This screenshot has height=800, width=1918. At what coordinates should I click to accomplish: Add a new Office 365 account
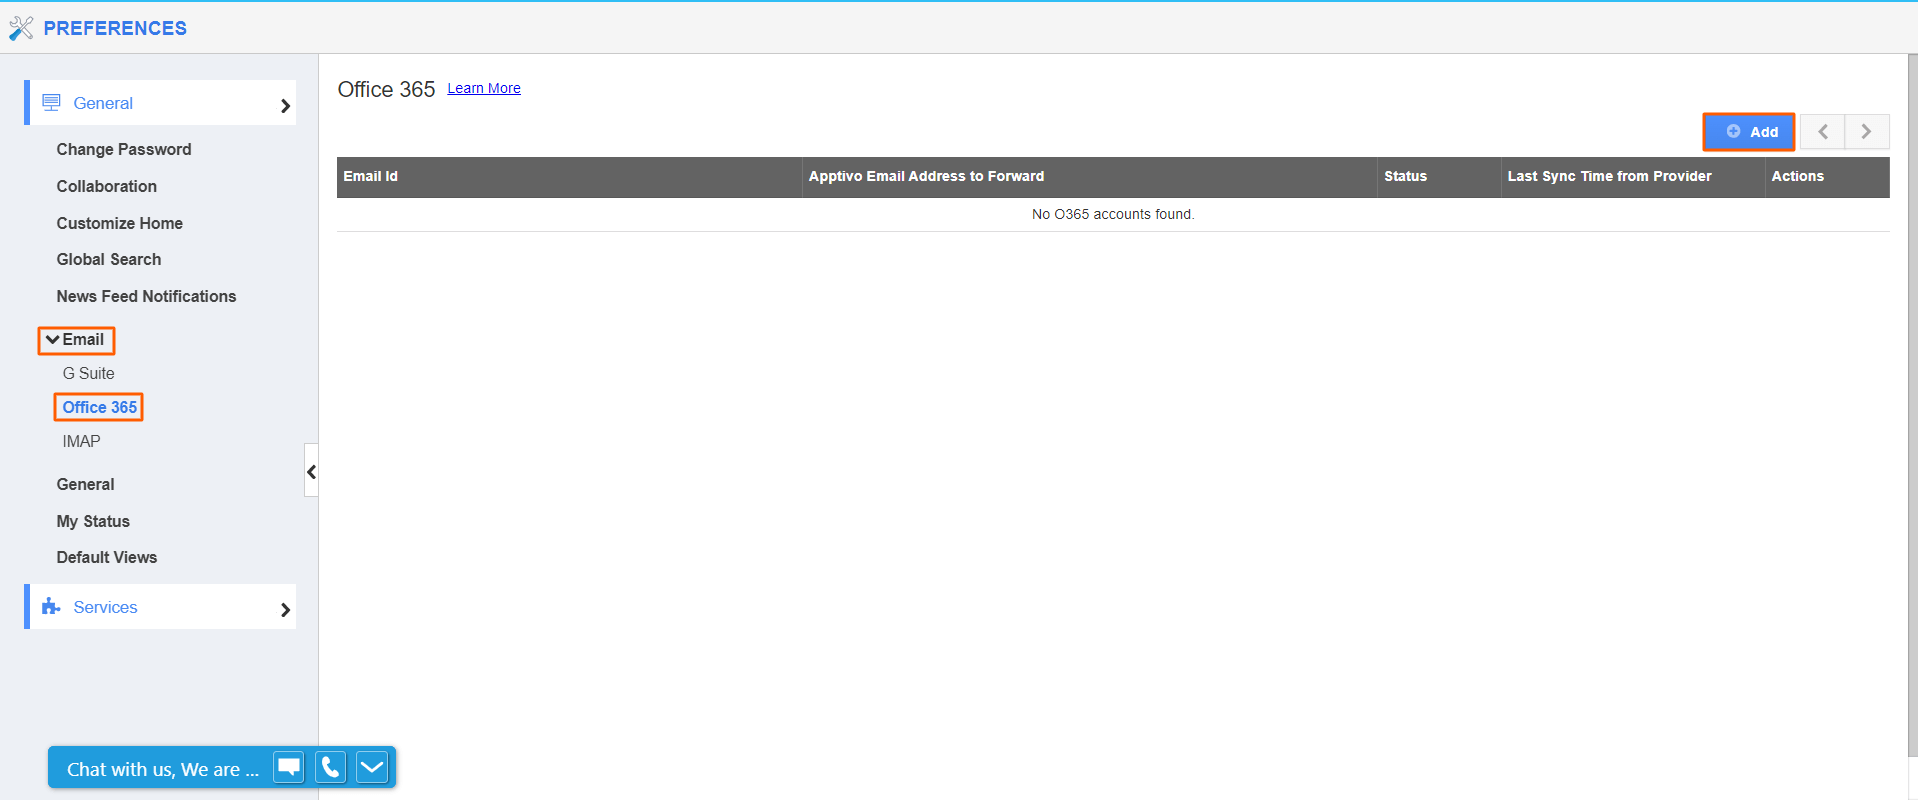pos(1750,132)
